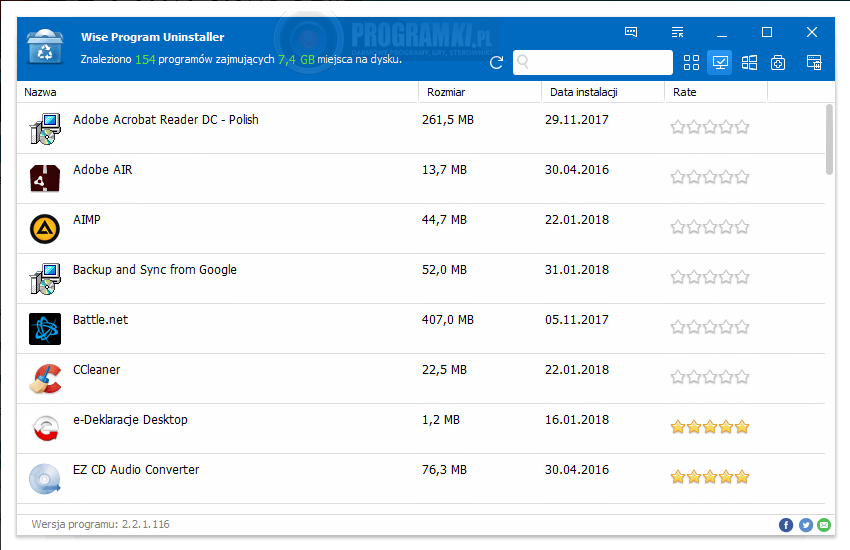This screenshot has height=550, width=850.
Task: Click the 05.11.2017 install date
Action: click(x=577, y=320)
